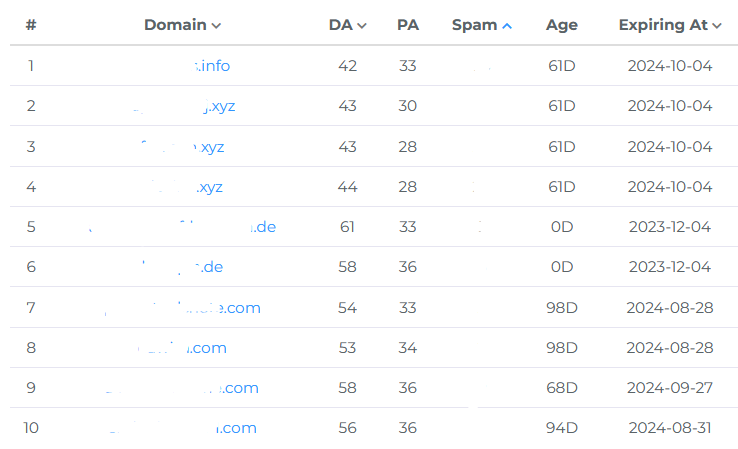Click the Expiring At sort chevron
This screenshot has height=449, width=738.
717,26
